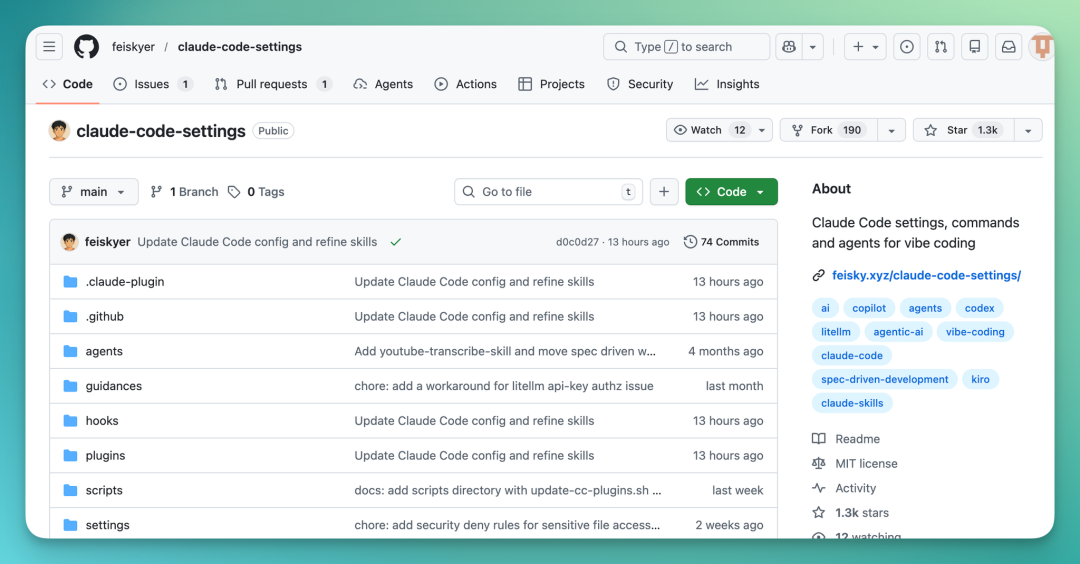The height and width of the screenshot is (564, 1080).
Task: Click the litellm topic tag
Action: point(835,332)
